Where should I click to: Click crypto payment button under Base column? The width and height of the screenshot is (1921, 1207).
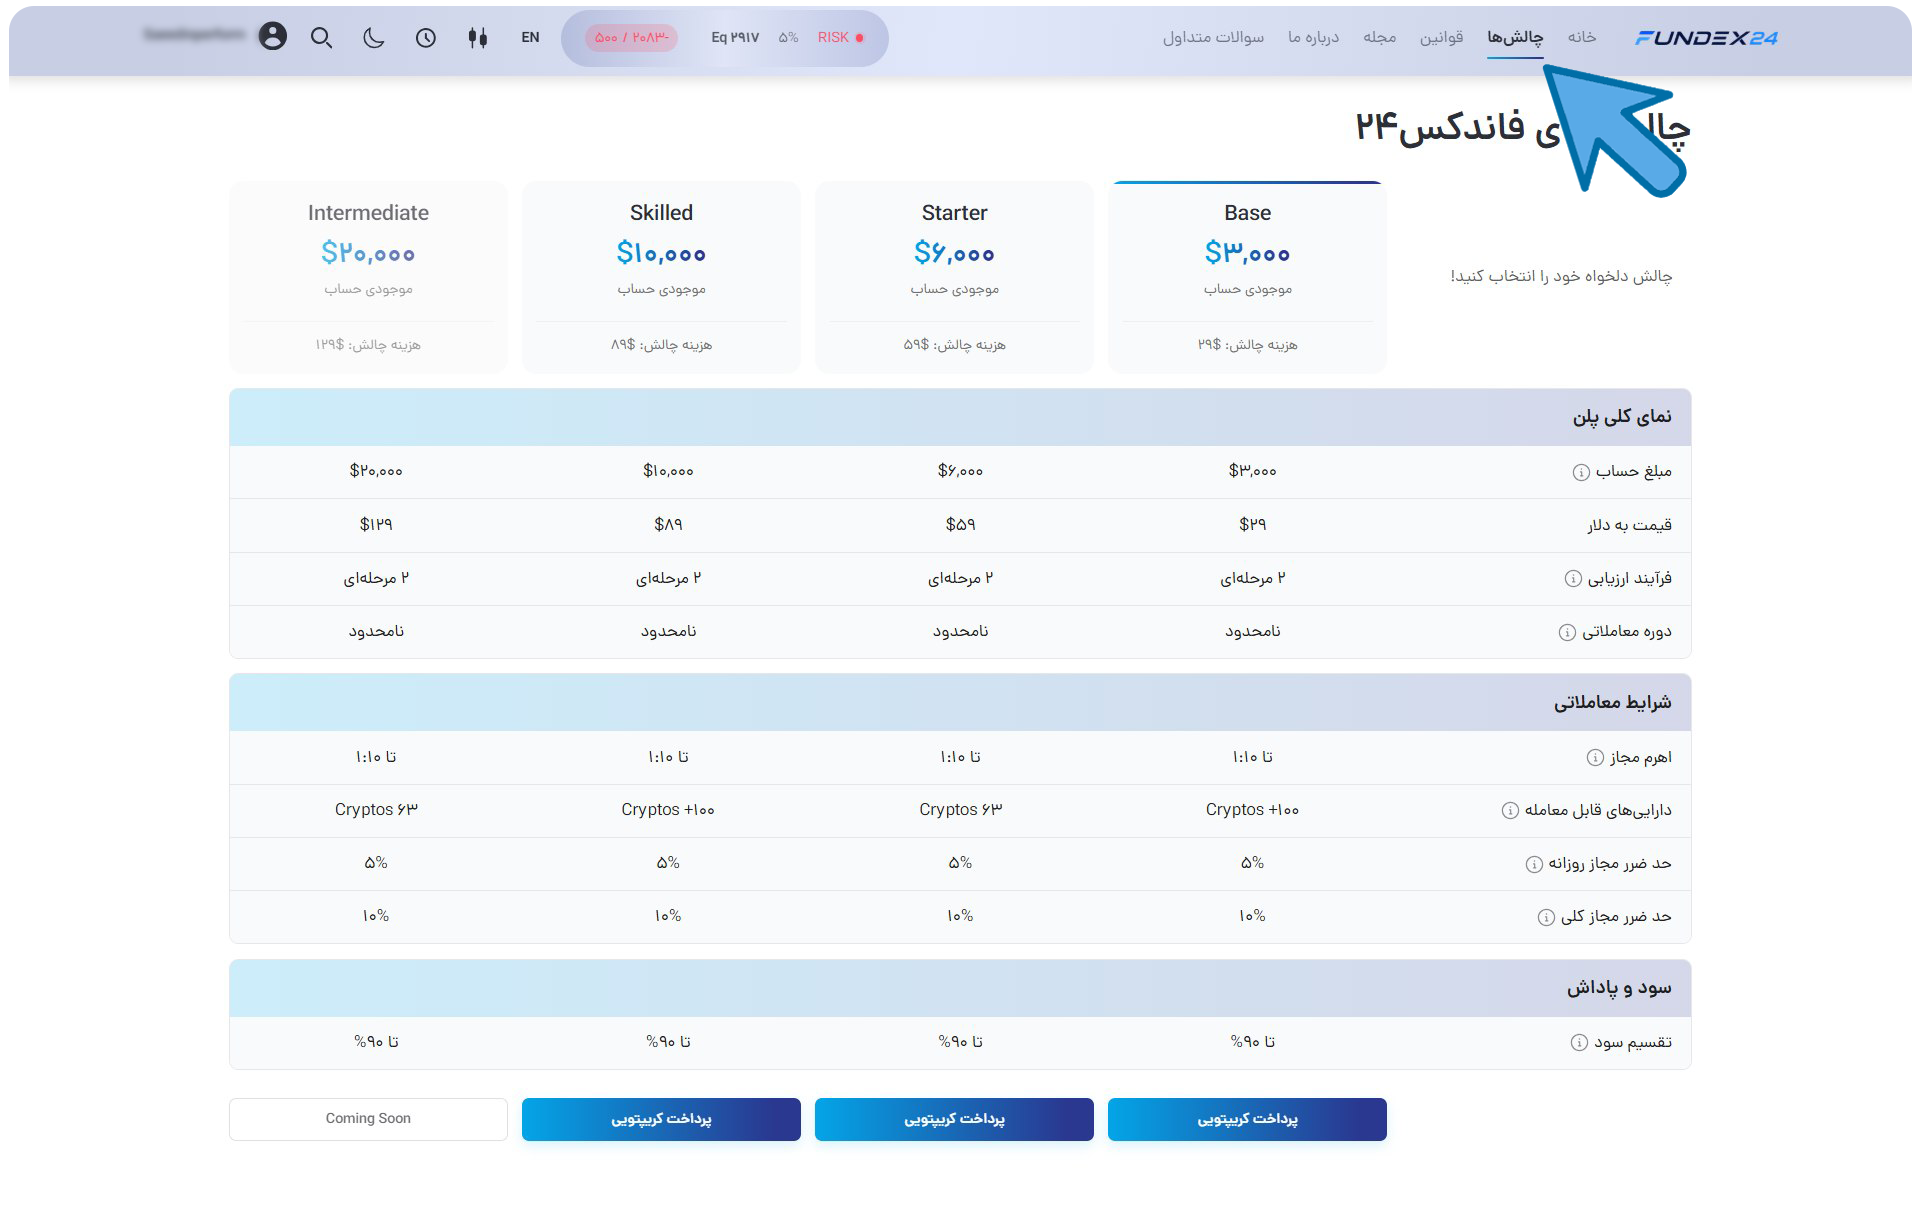point(1247,1119)
